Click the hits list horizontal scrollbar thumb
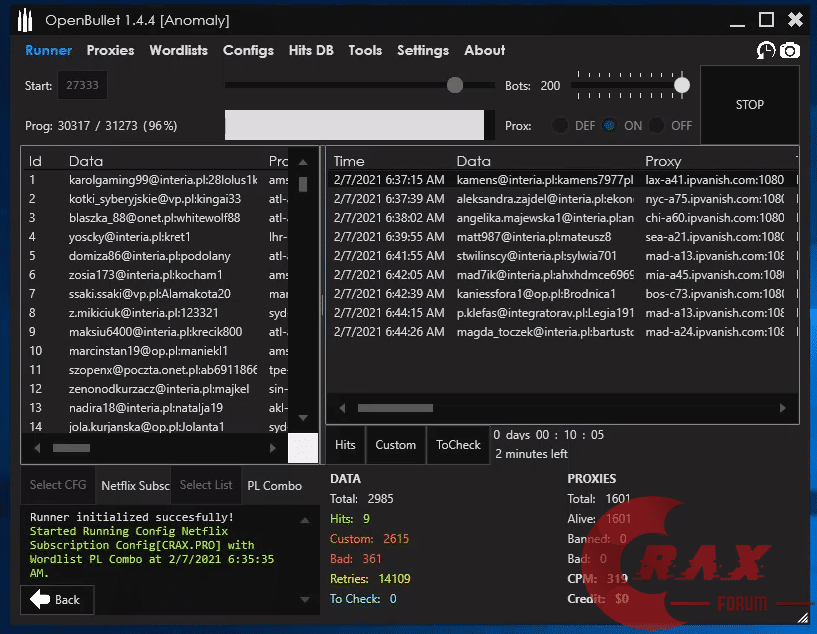This screenshot has width=817, height=634. 395,408
